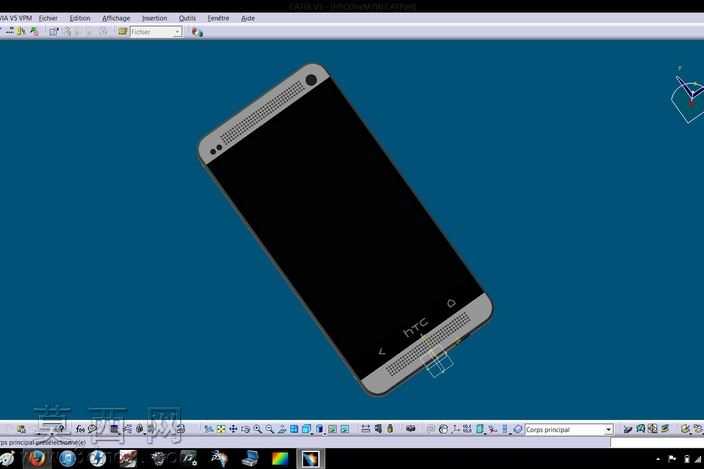Open the Fichier dropdown in top toolbar
This screenshot has height=469, width=704.
point(156,32)
